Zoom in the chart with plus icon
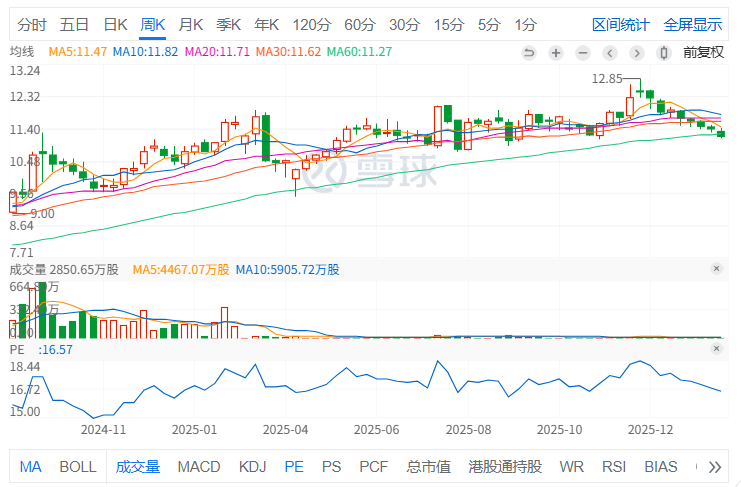 click(x=556, y=52)
